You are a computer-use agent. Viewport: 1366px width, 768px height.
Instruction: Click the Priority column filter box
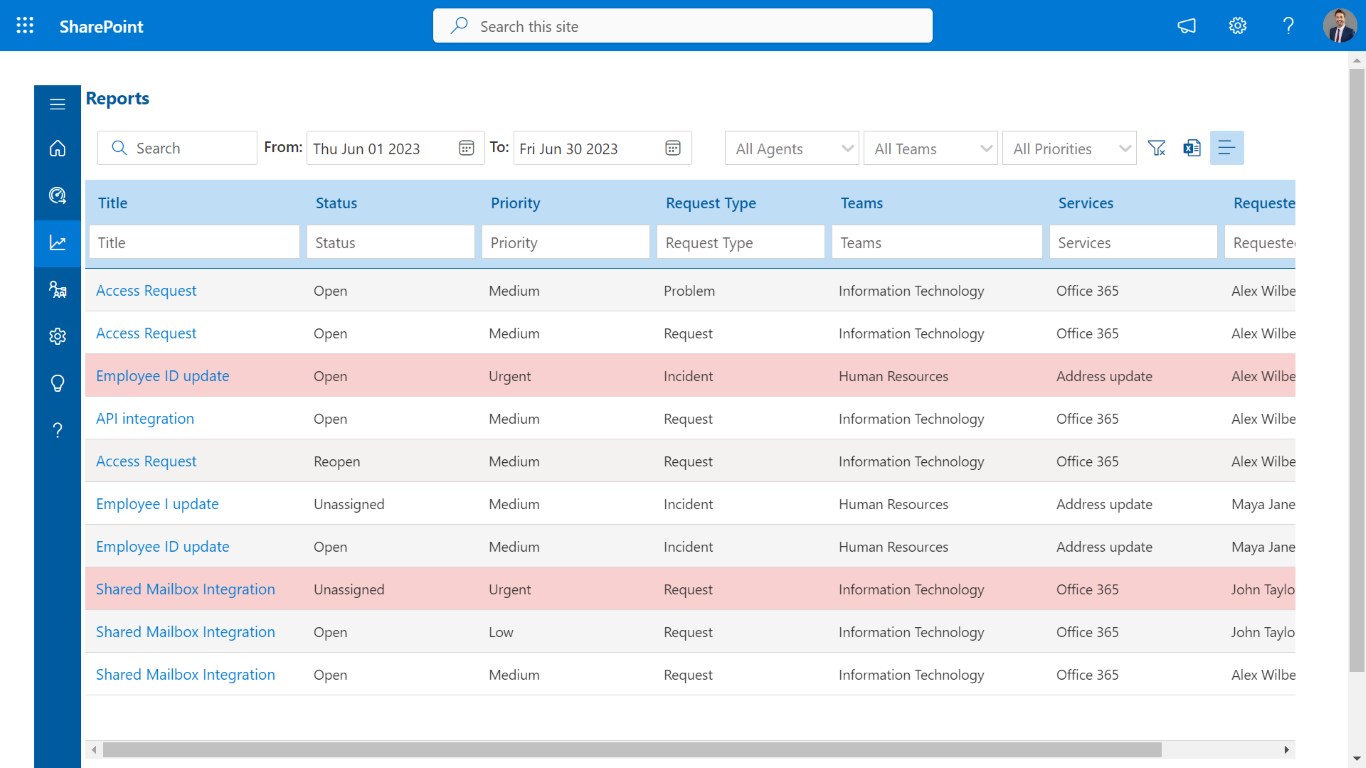(x=565, y=242)
